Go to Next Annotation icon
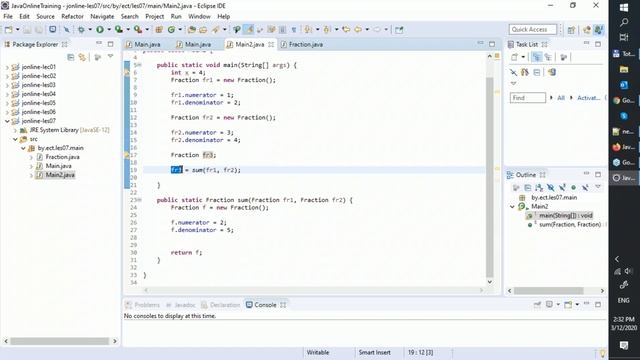Viewport: 640px width, 360px height. pos(308,30)
